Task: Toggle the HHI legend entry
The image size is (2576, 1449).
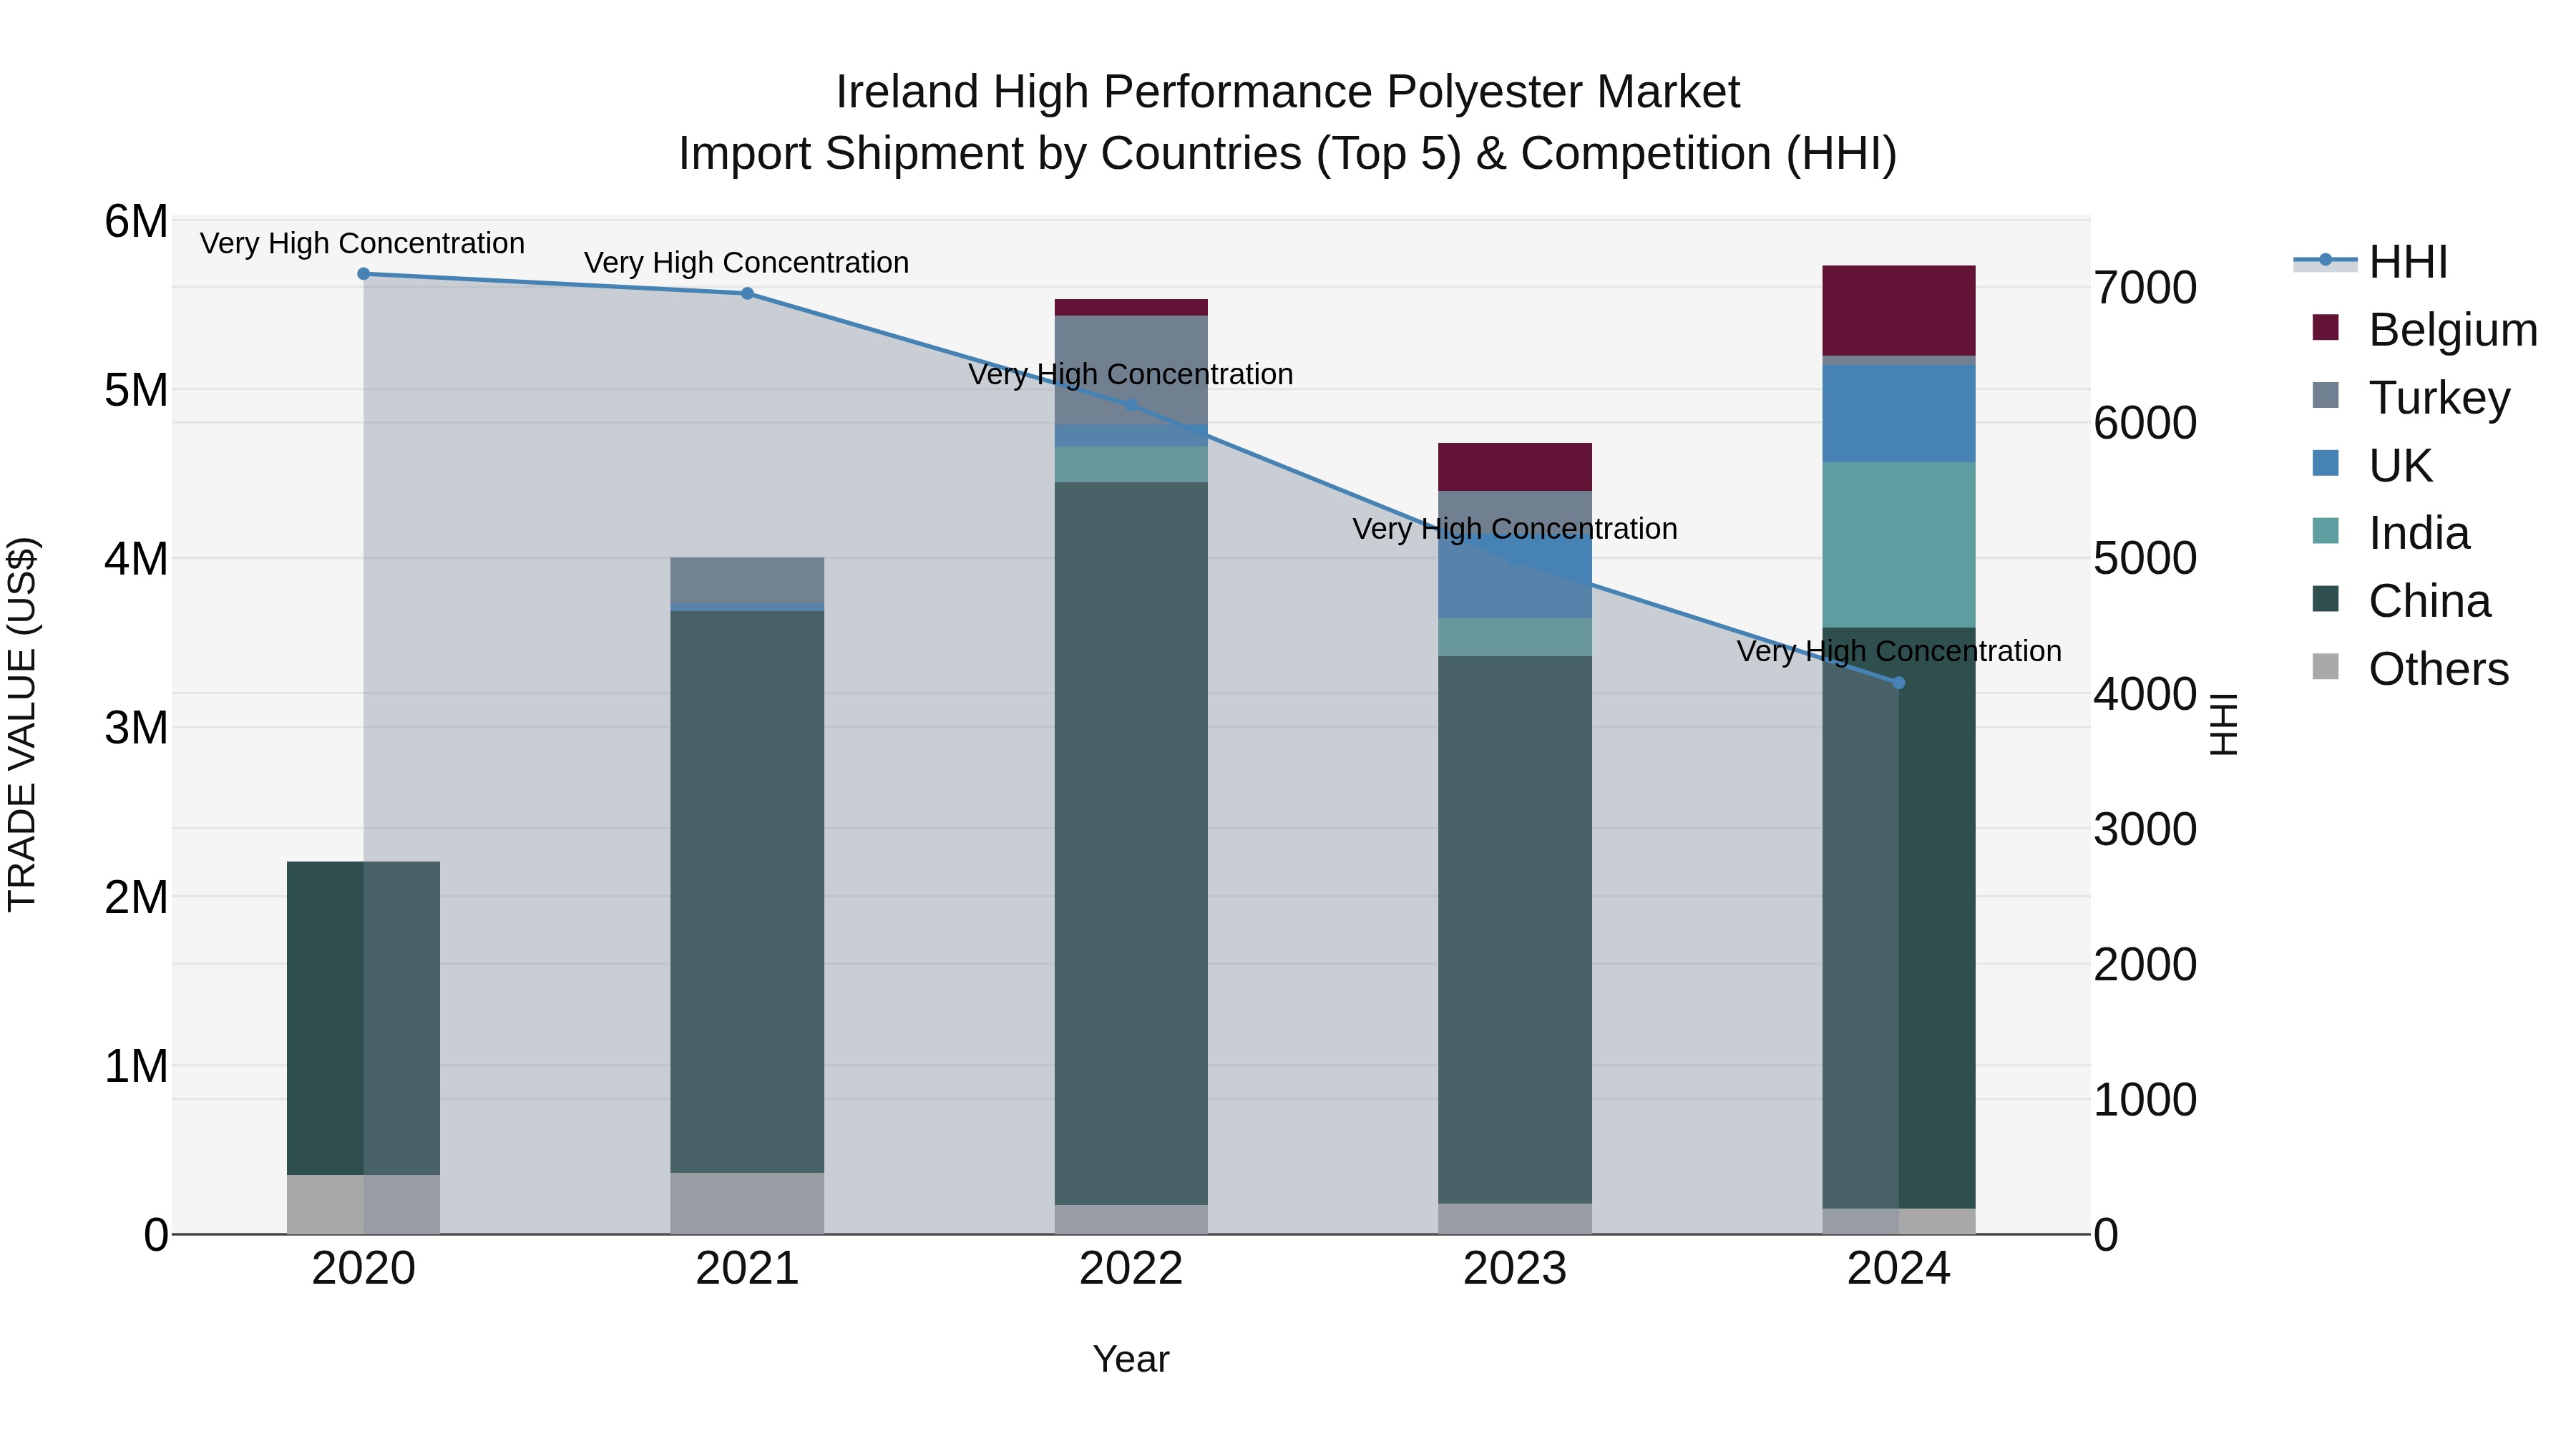Action: (2371, 262)
